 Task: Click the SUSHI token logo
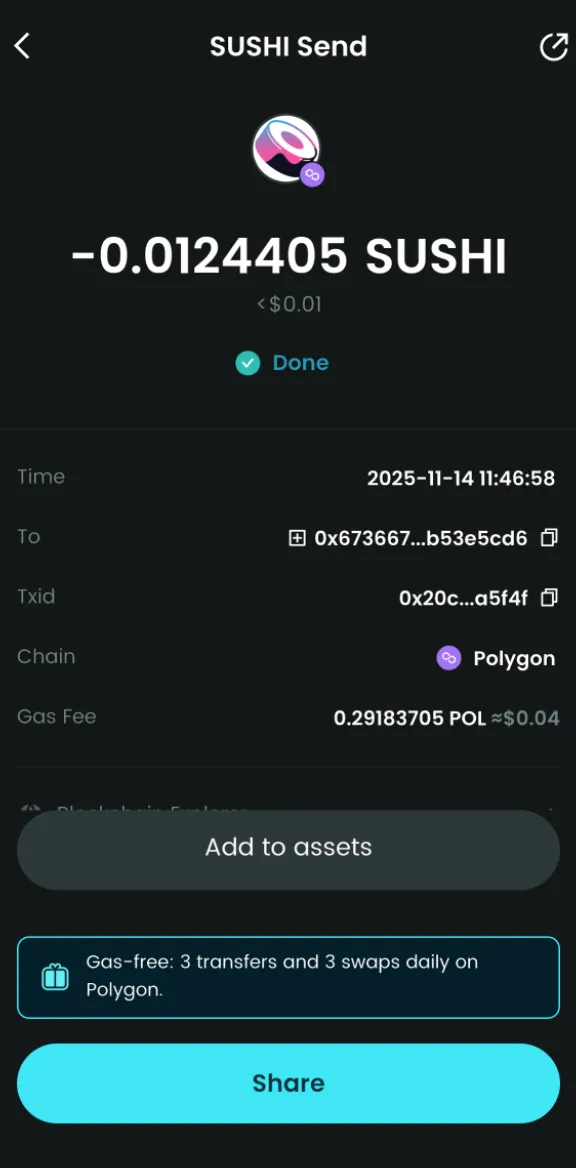283,148
